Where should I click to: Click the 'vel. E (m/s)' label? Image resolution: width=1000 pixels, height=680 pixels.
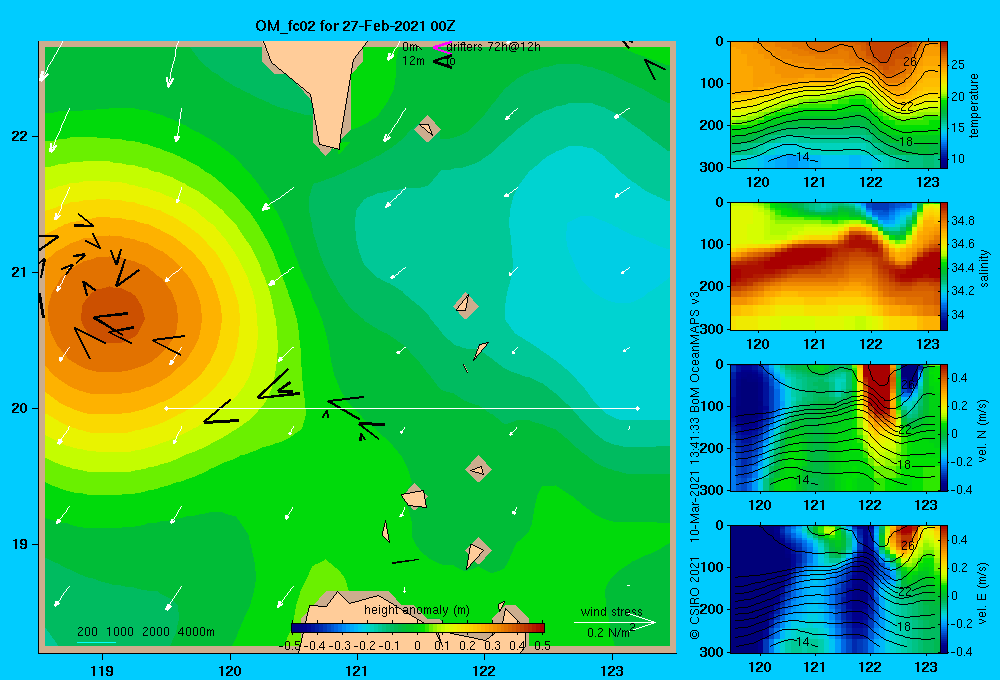(983, 593)
